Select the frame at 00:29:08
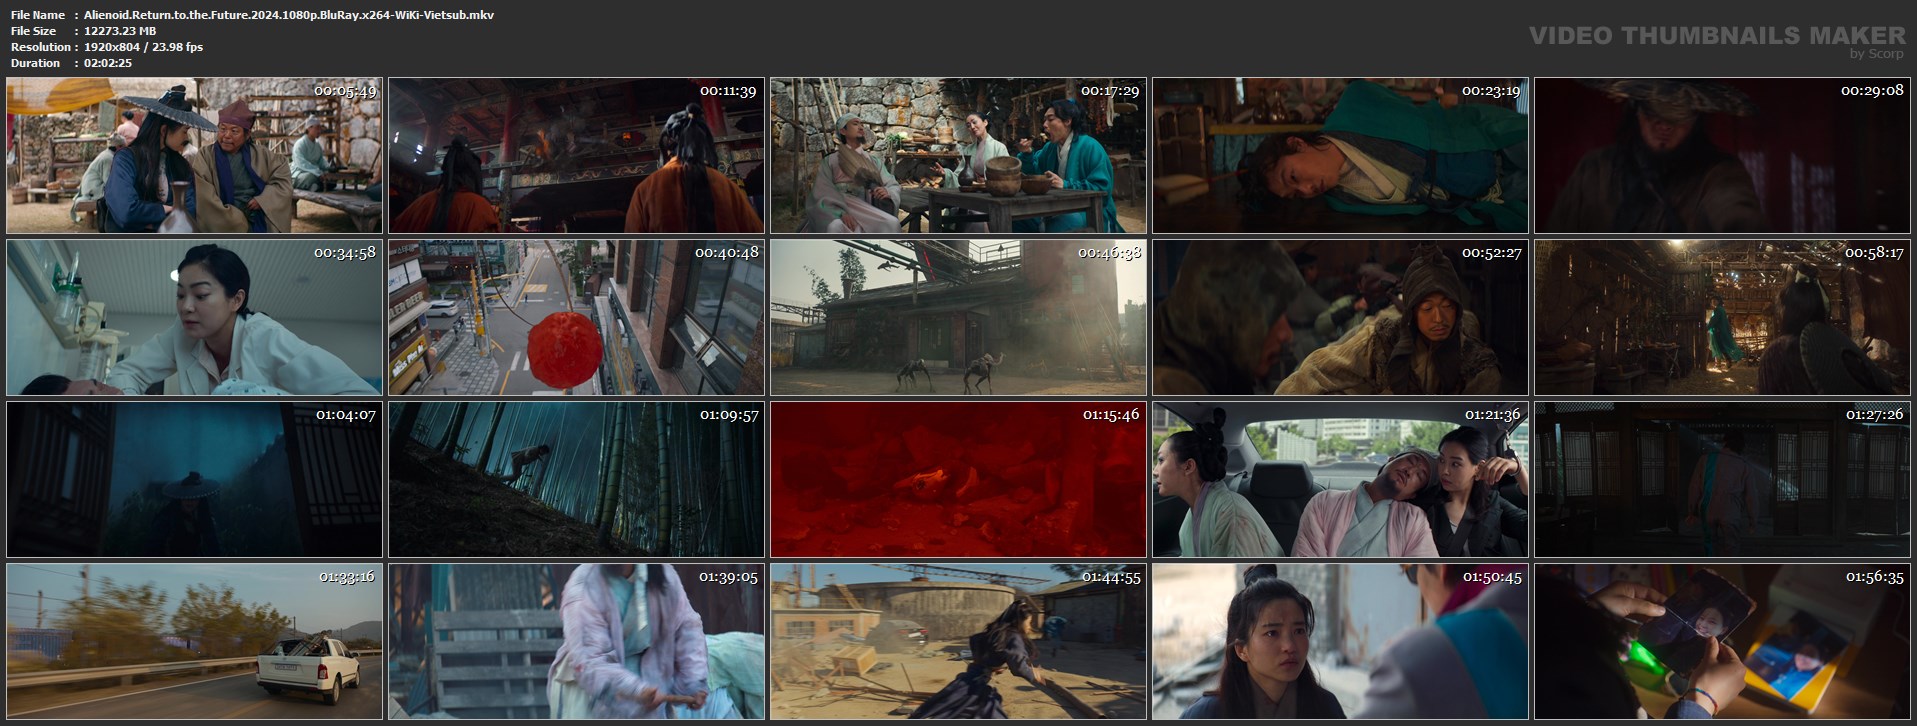Viewport: 1917px width, 726px height. point(1722,156)
